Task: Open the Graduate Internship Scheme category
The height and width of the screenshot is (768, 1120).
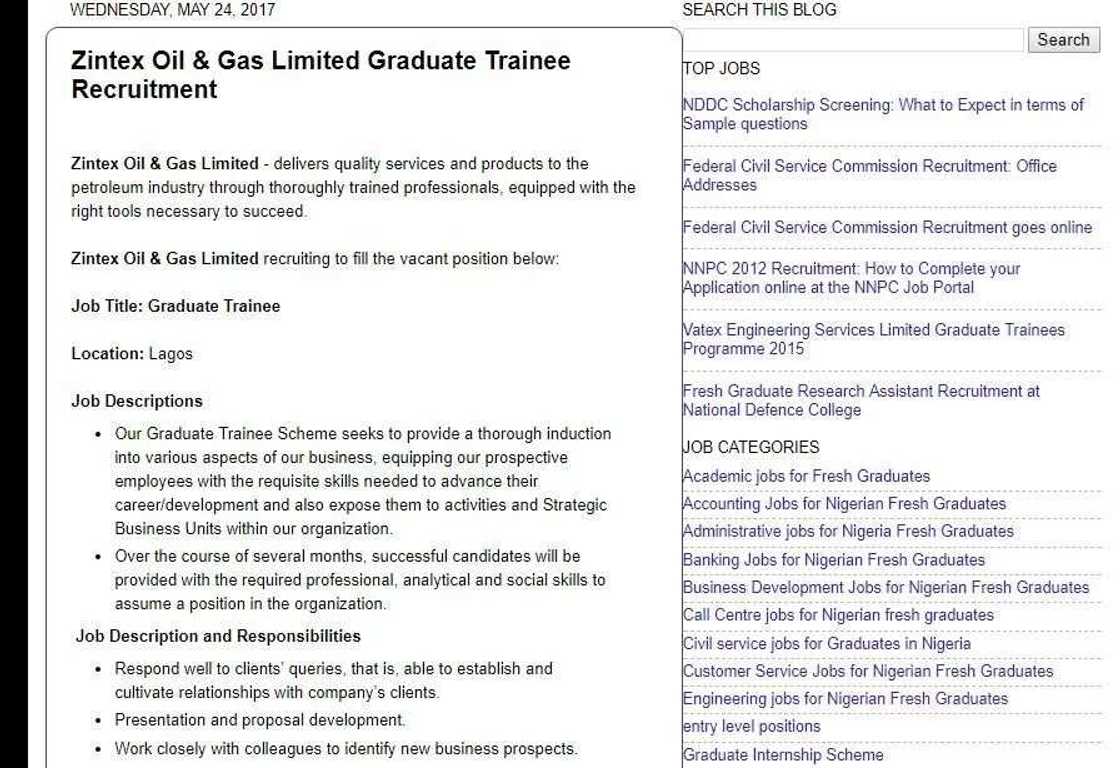Action: click(x=782, y=755)
